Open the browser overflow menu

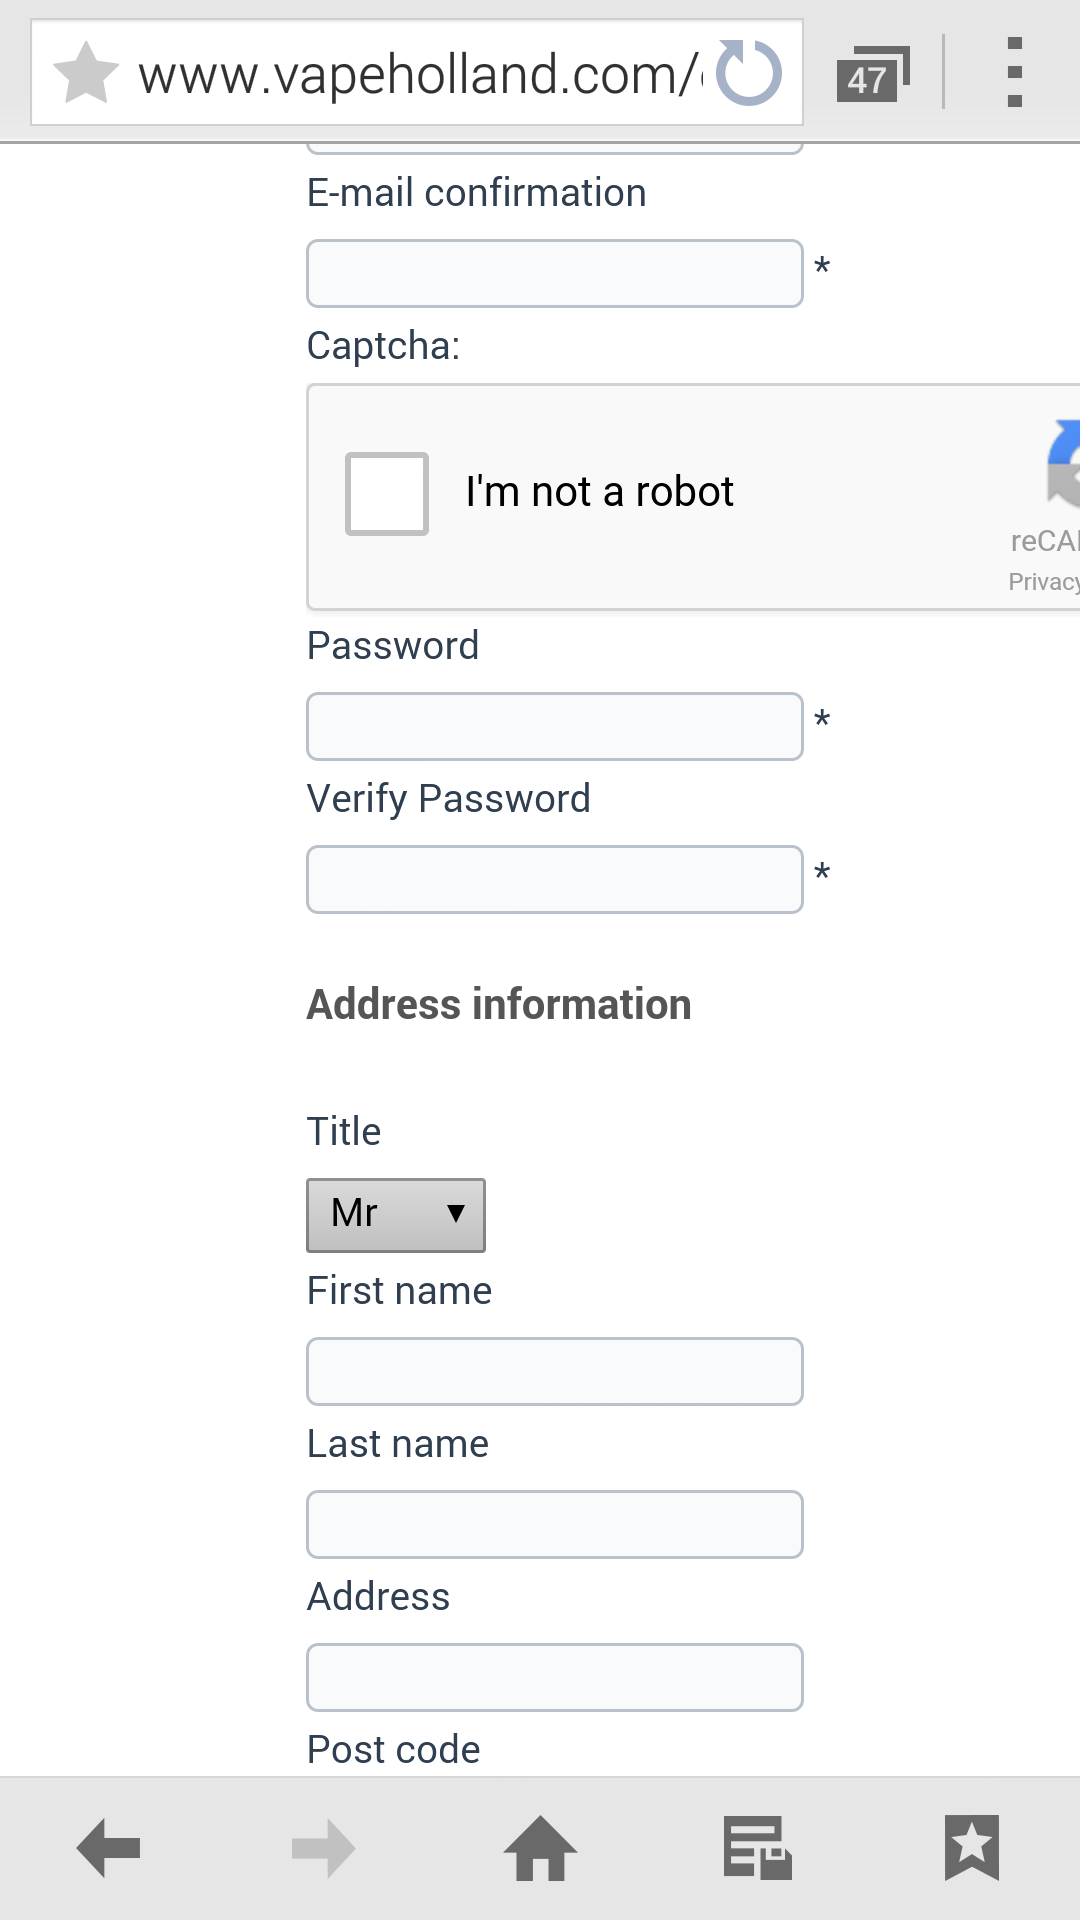tap(1014, 73)
